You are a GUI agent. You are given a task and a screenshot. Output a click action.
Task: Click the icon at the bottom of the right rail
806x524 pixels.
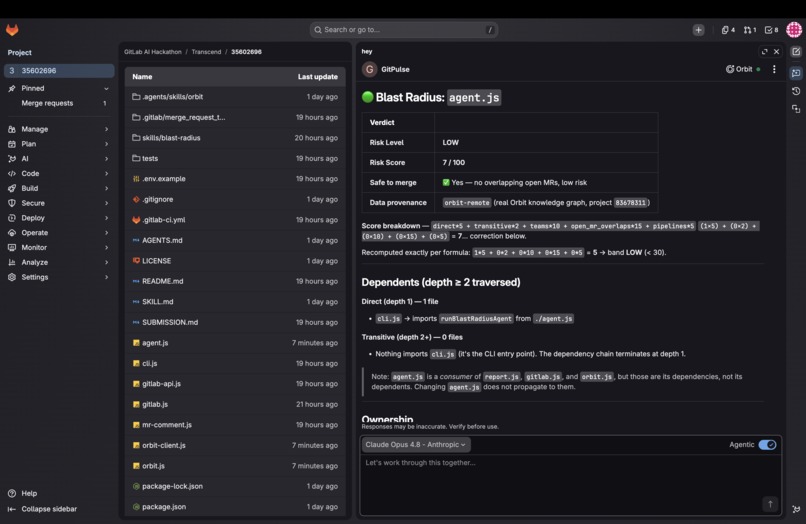pyautogui.click(x=796, y=509)
